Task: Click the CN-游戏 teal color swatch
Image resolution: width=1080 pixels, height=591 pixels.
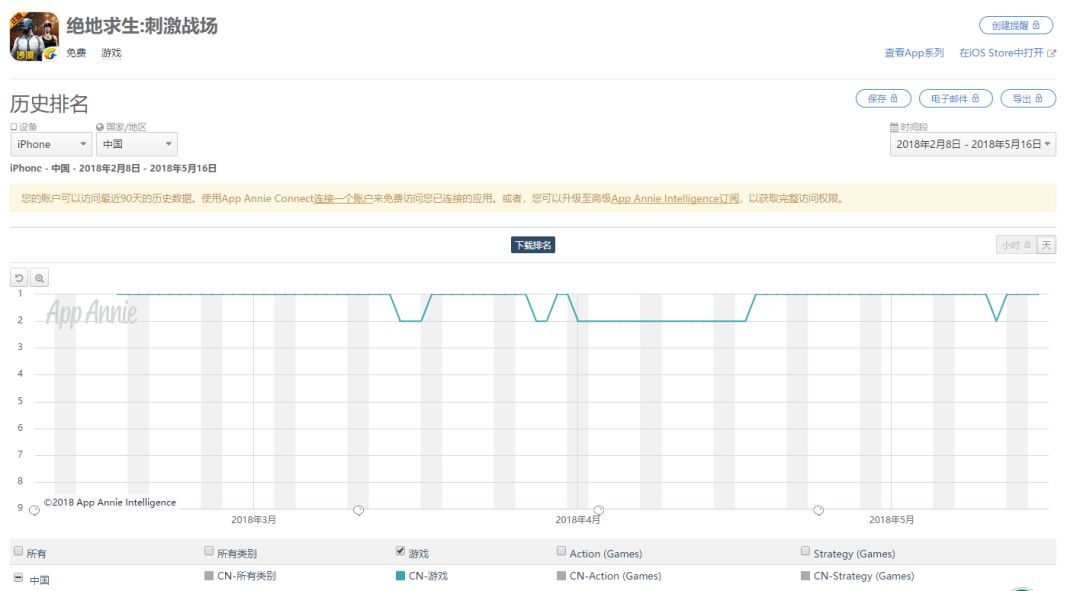Action: coord(400,576)
